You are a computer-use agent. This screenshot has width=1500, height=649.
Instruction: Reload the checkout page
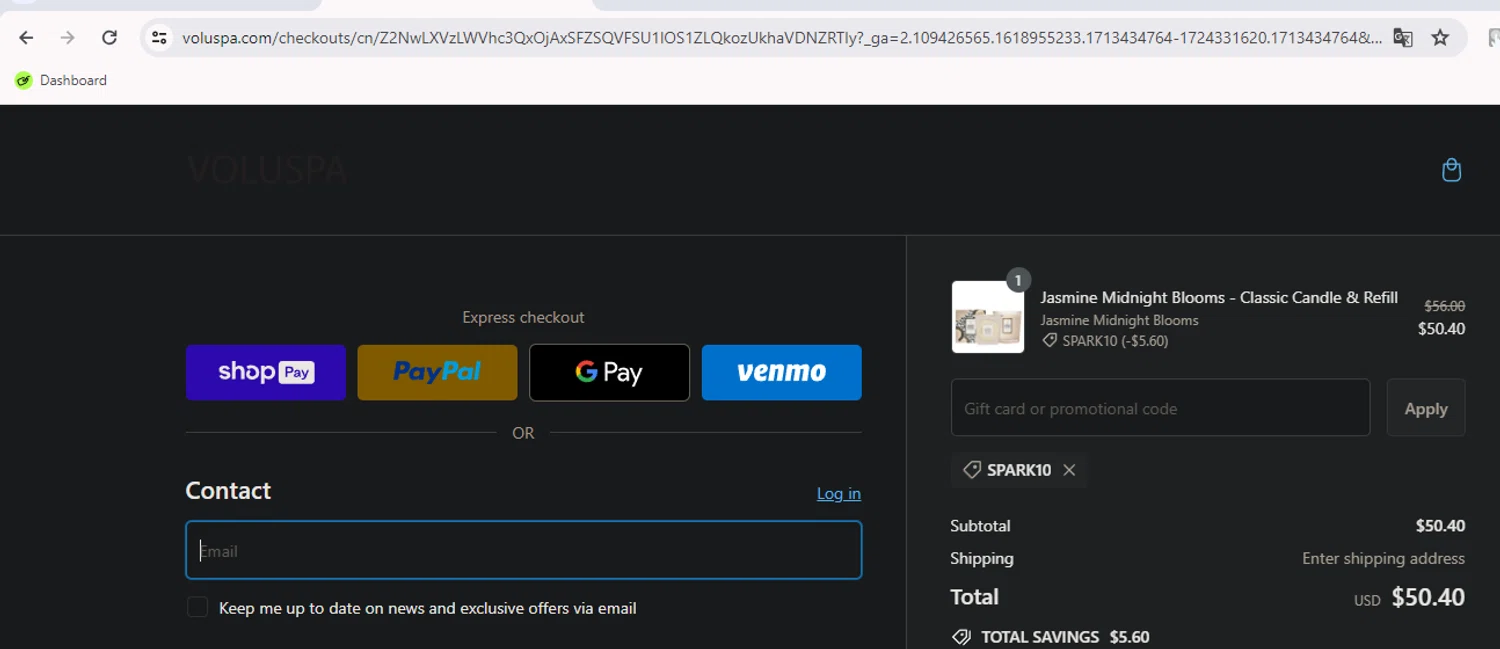(110, 38)
